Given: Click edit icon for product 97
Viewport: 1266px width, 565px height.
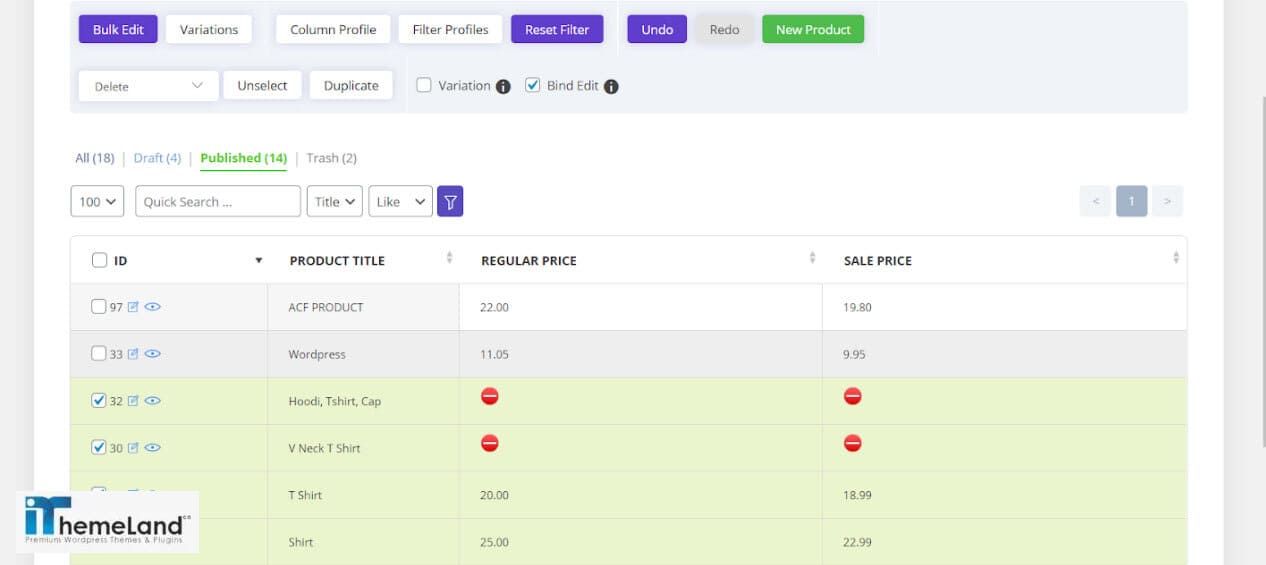Looking at the screenshot, I should tap(133, 307).
